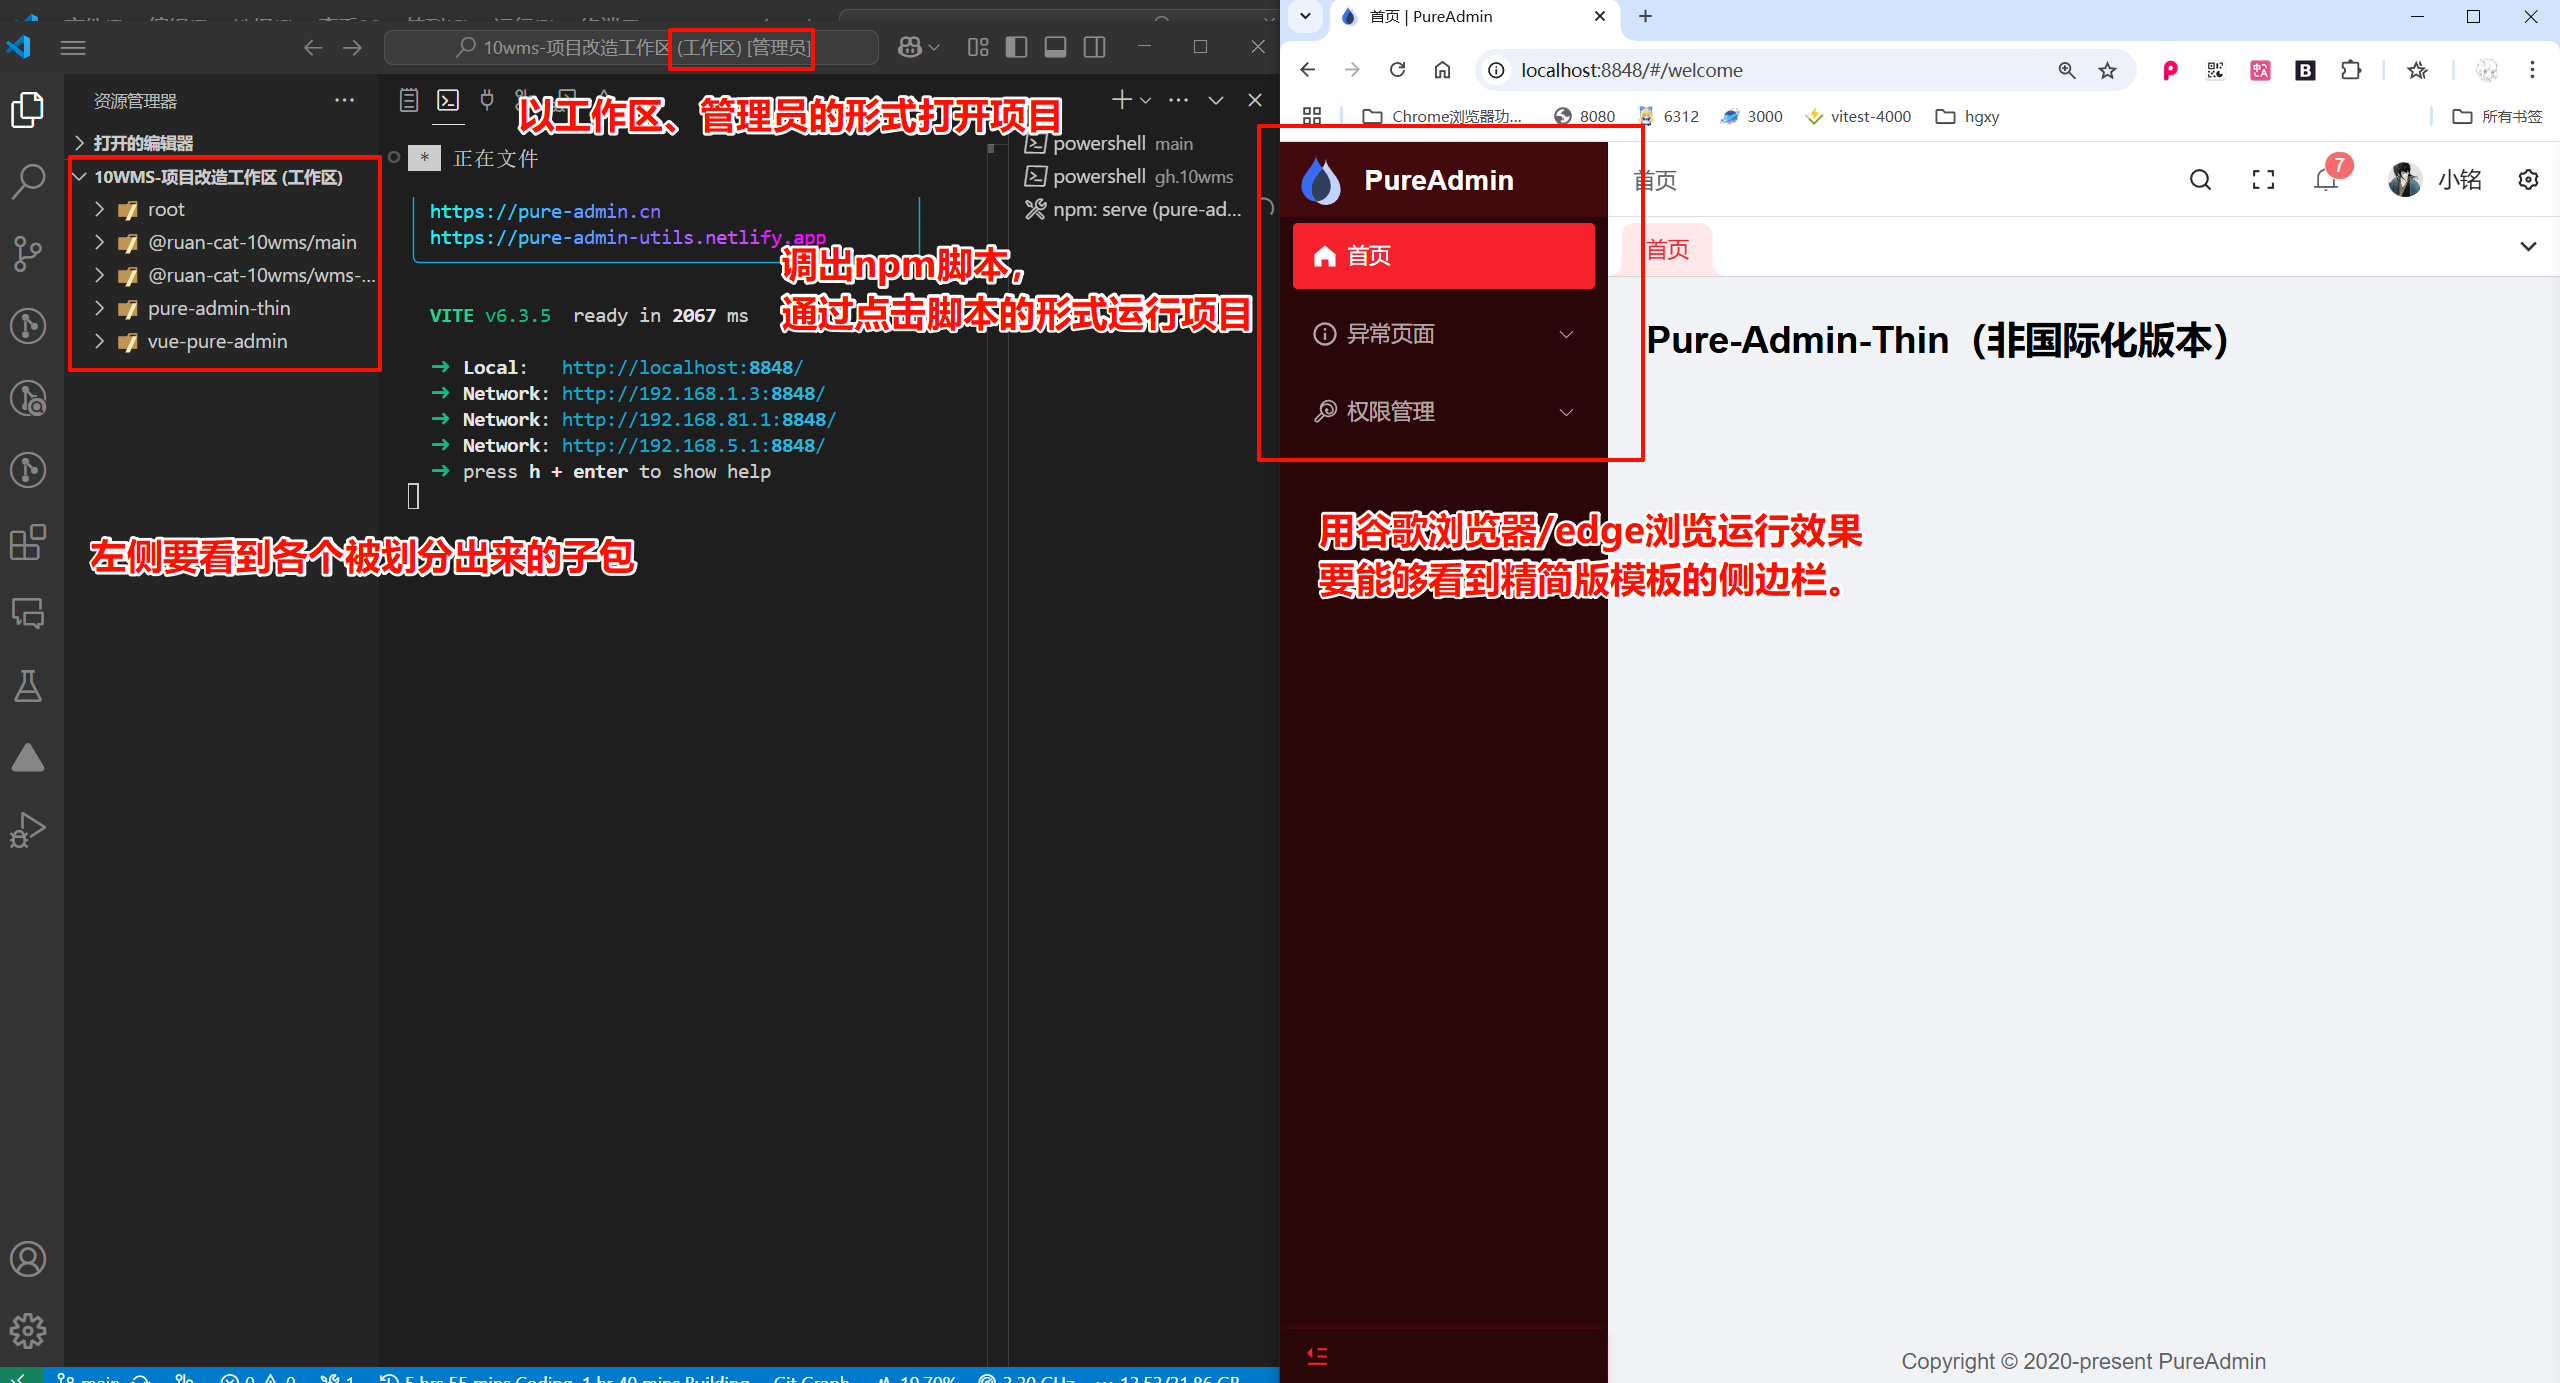Open the Chrome apps grid in the bookmarks bar
2560x1383 pixels.
[x=1312, y=117]
